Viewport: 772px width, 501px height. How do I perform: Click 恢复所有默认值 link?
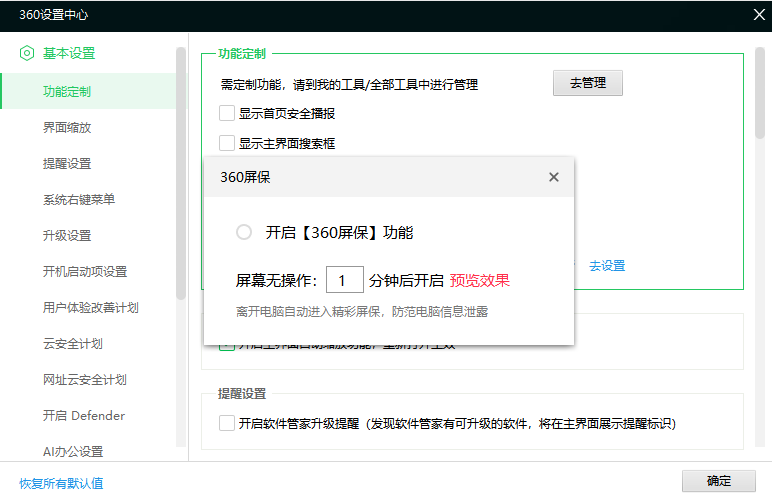pos(61,483)
